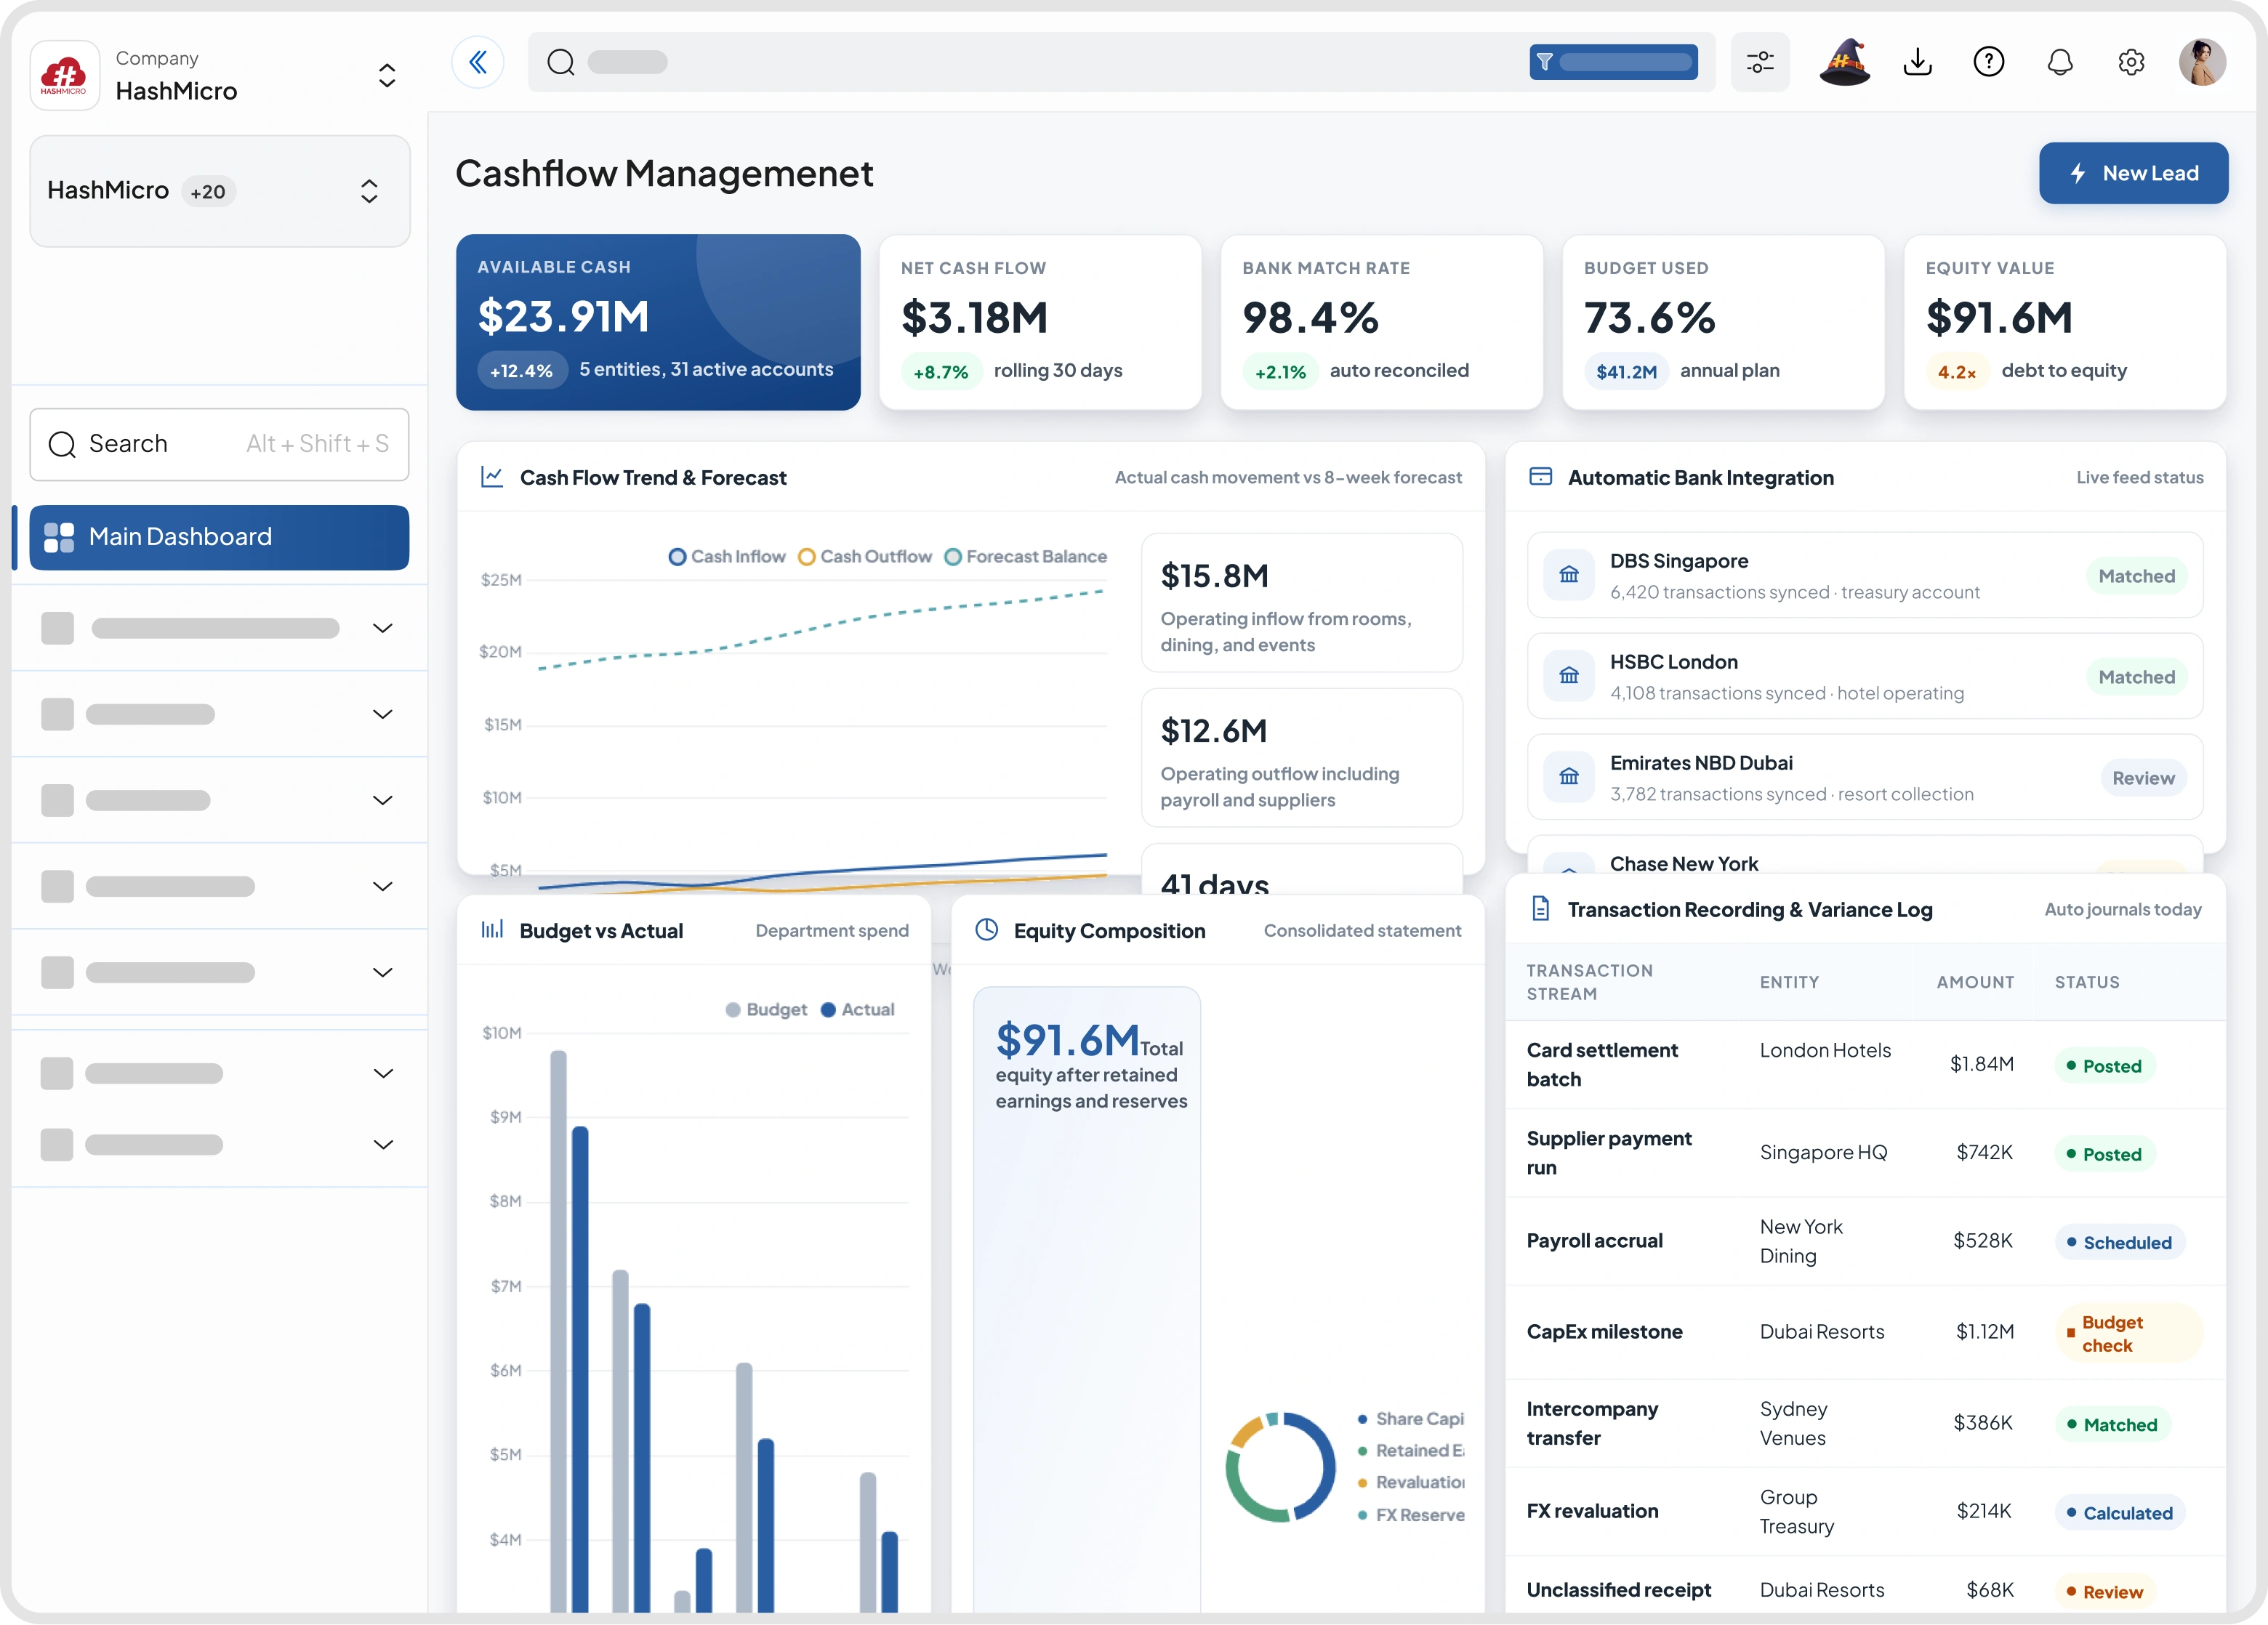Click the magnifier icon in the top search bar
Viewport: 2268px width, 1625px height.
(561, 62)
